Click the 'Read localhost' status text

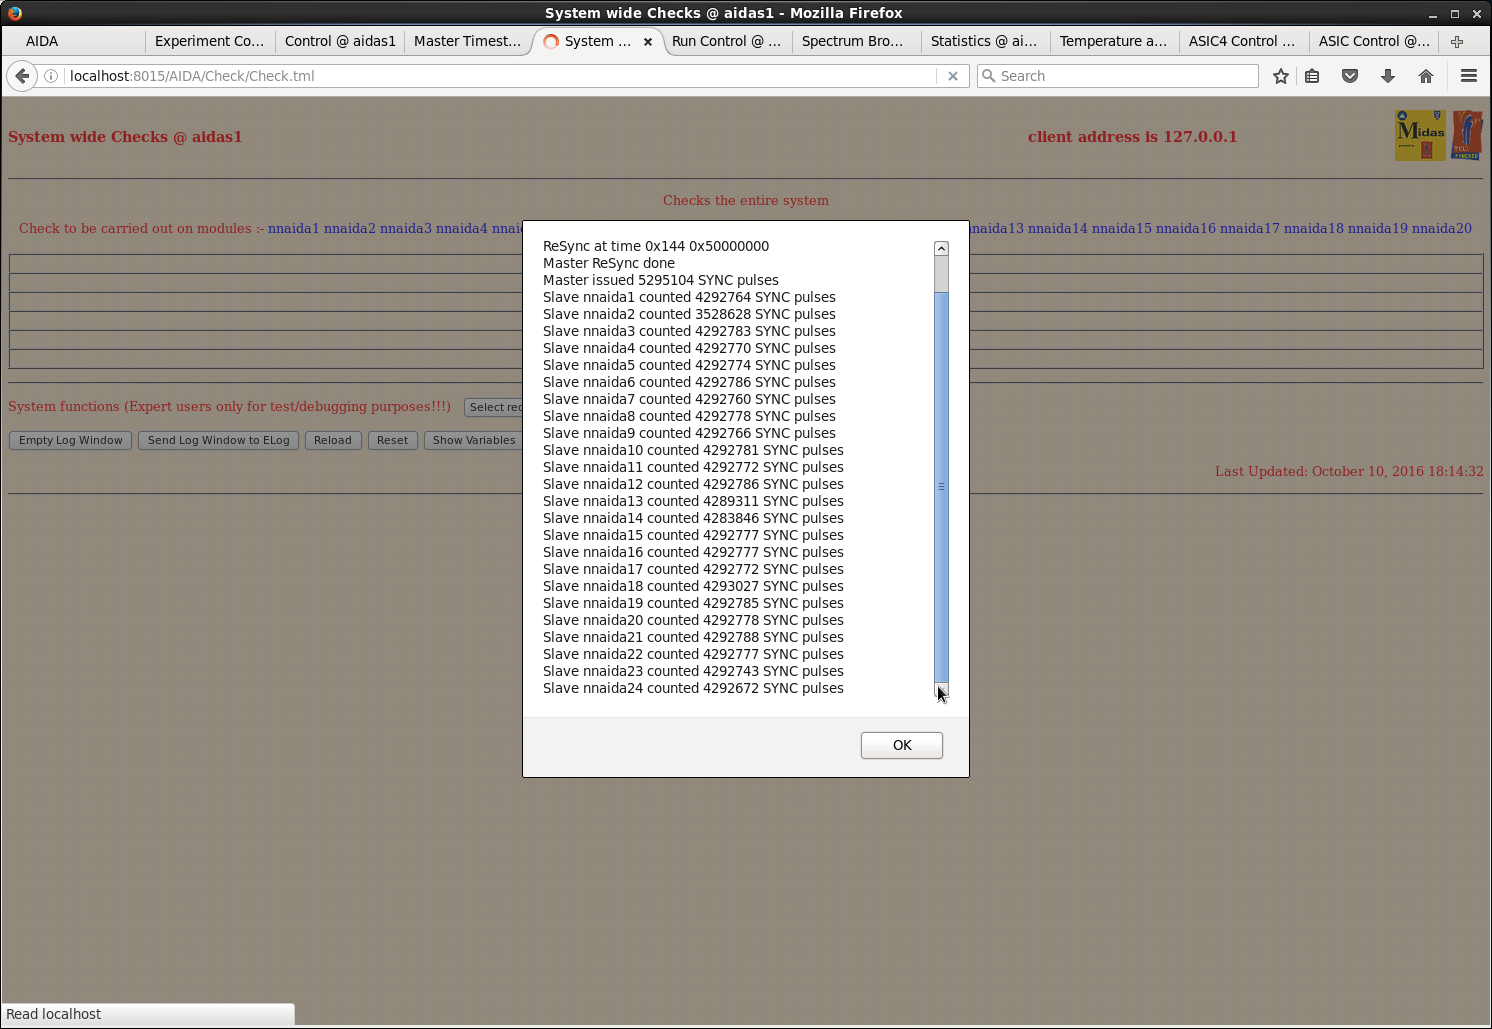pyautogui.click(x=54, y=1014)
